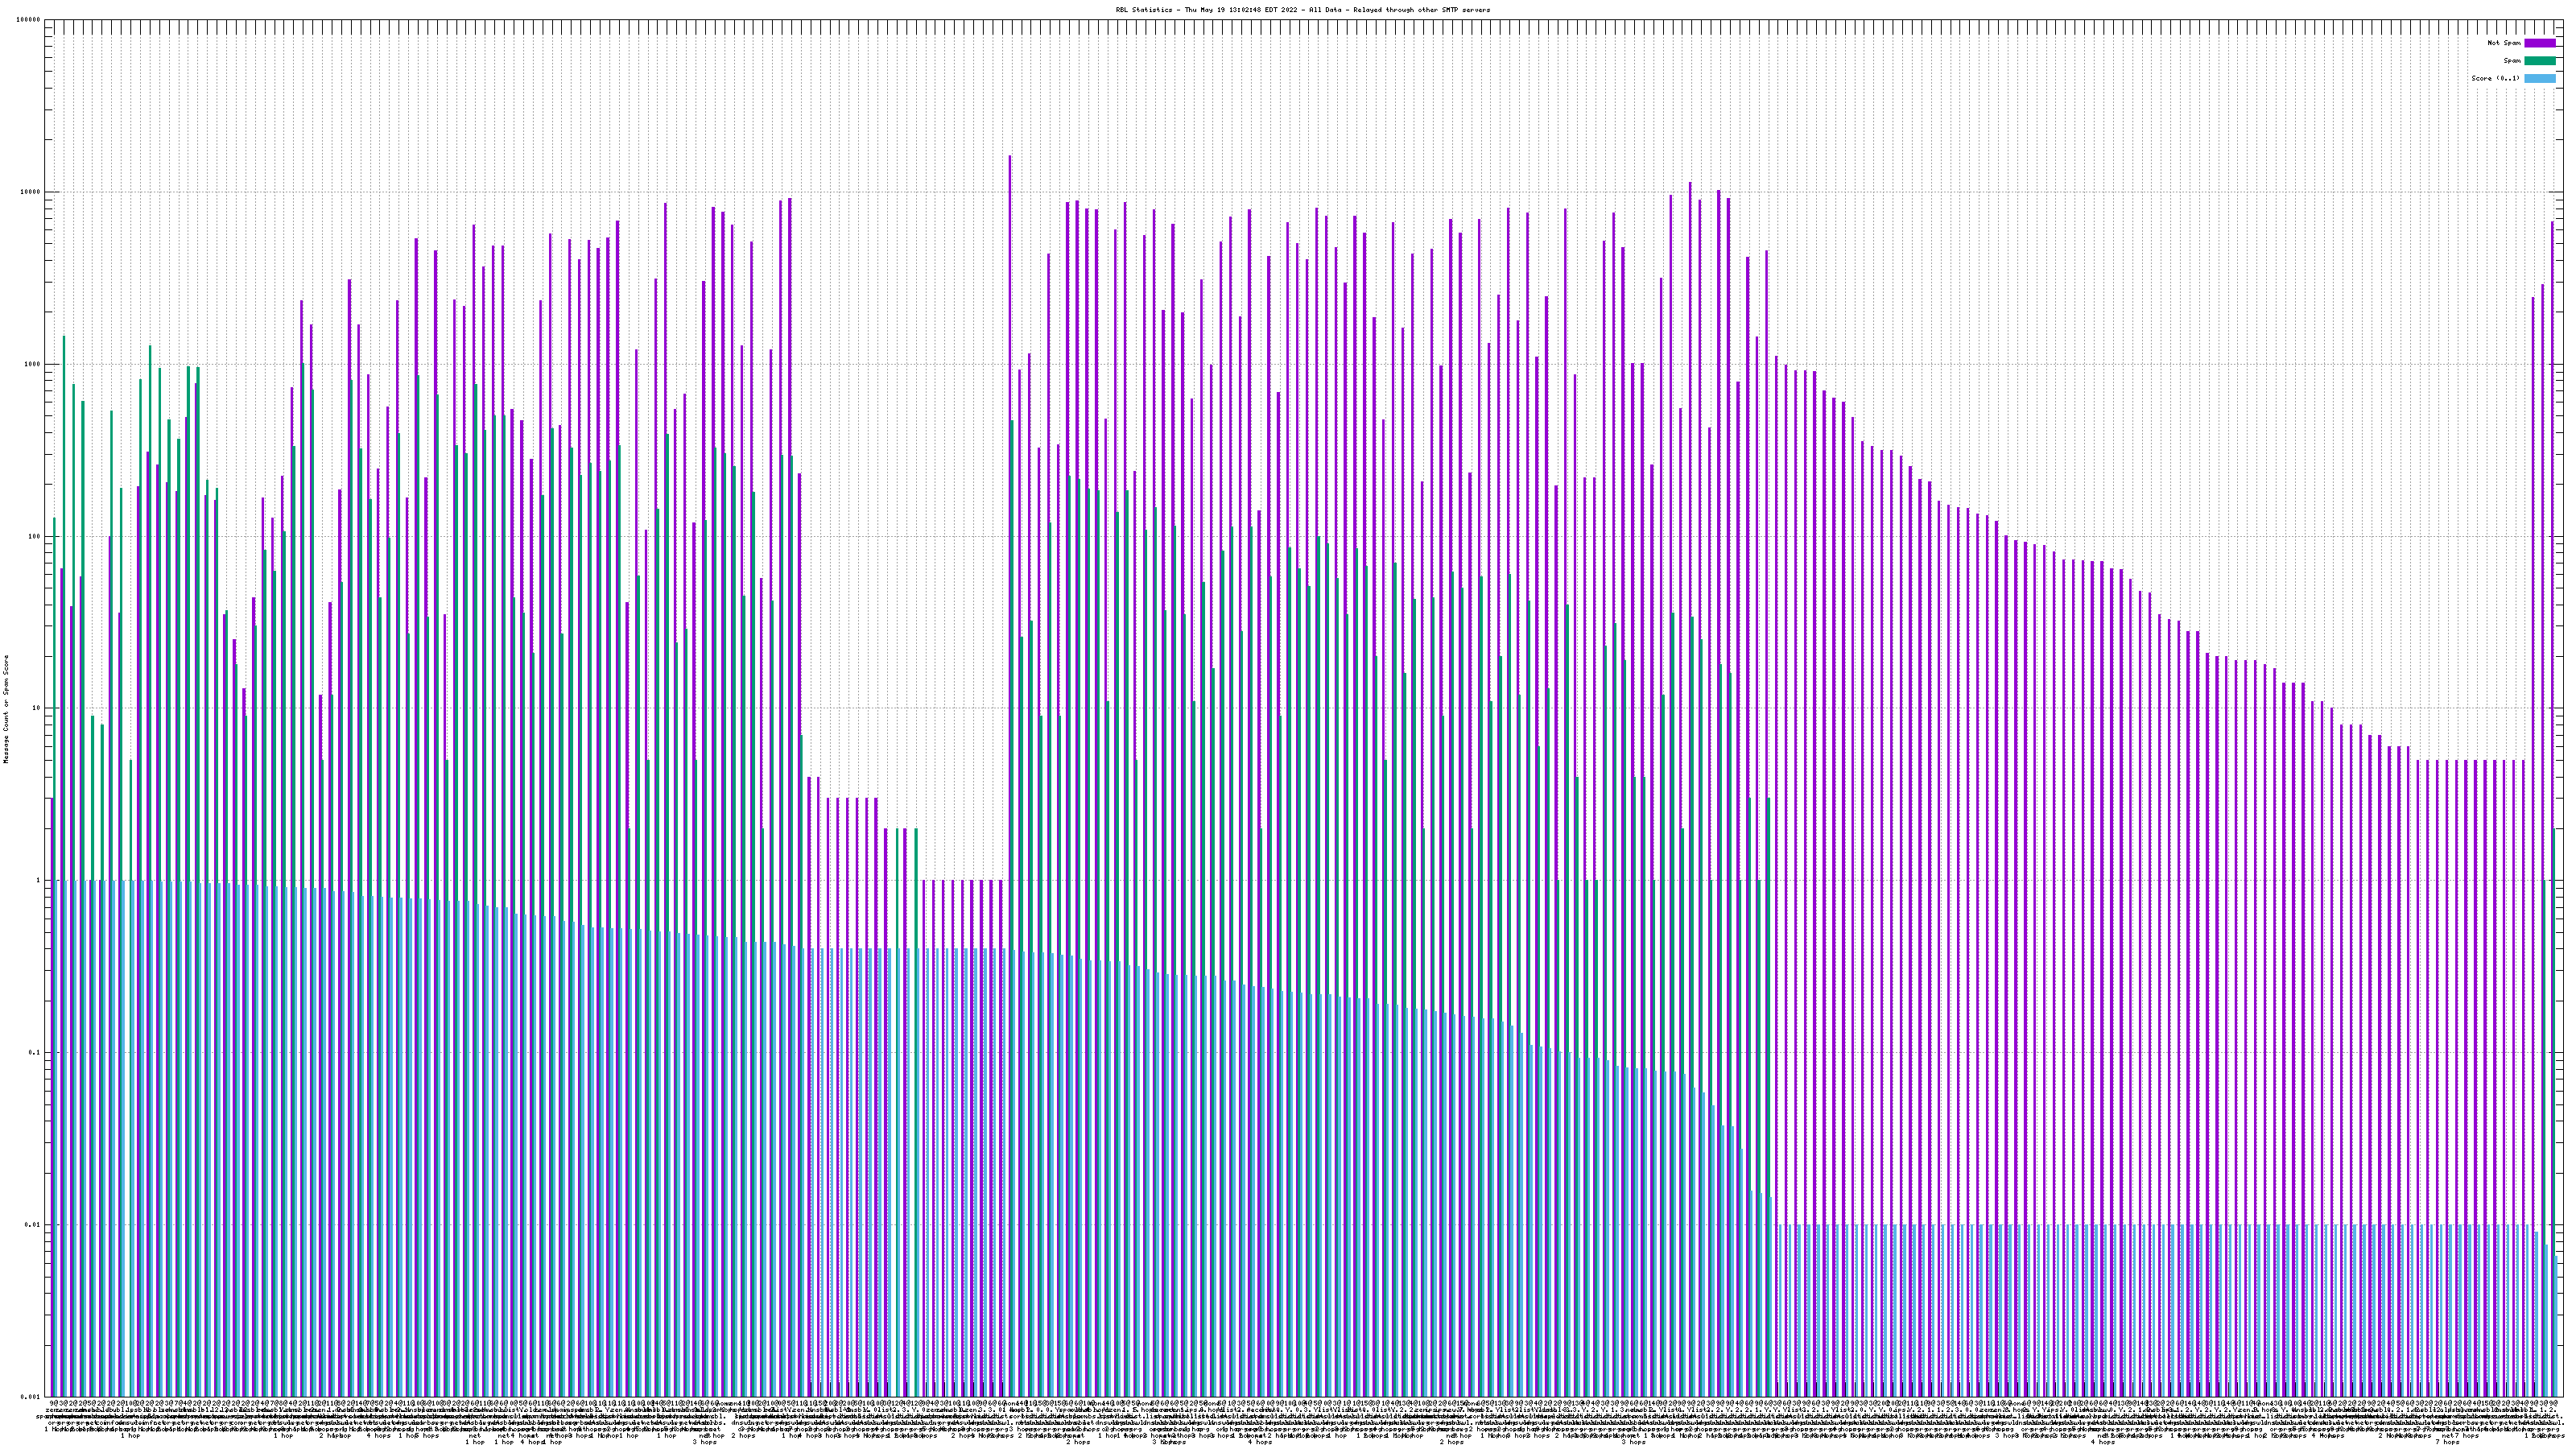Click the "Spam" legend label text

2512,61
